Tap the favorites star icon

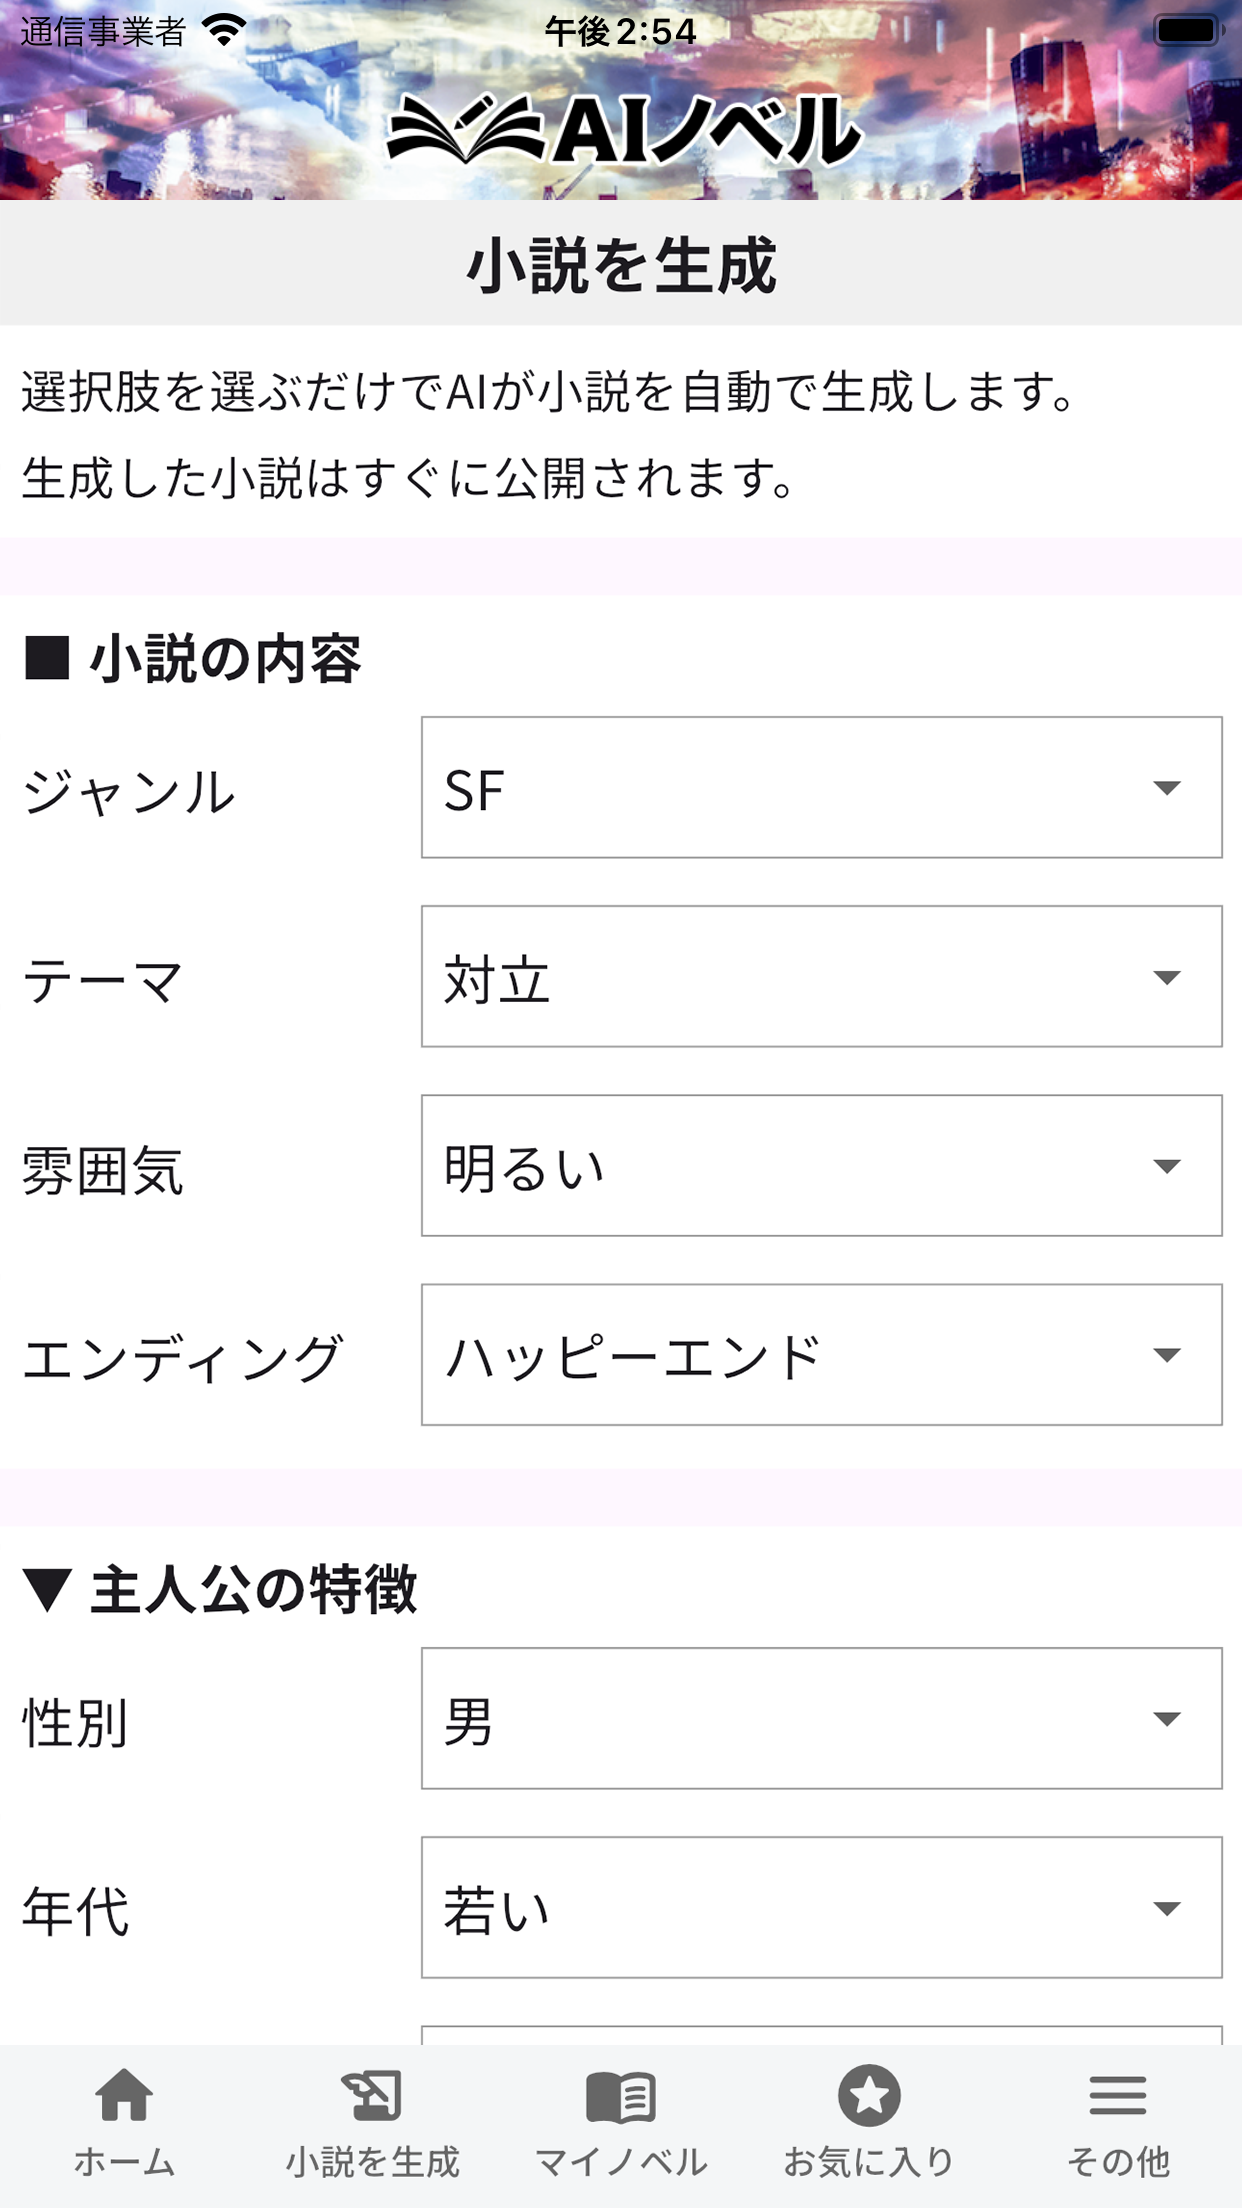click(x=868, y=2095)
